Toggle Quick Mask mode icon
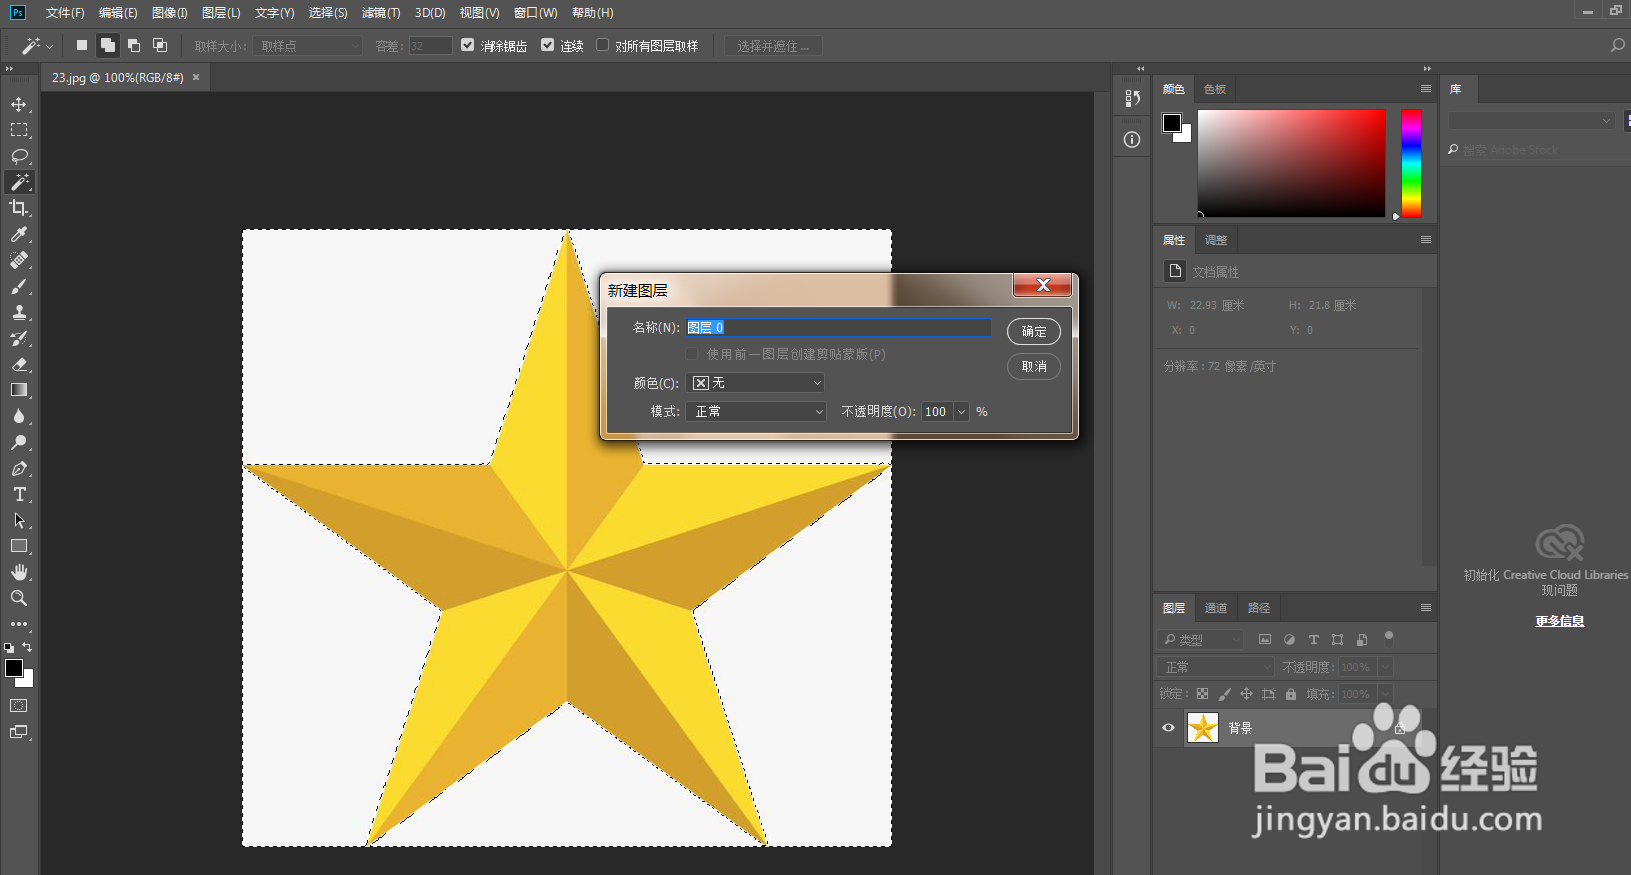The width and height of the screenshot is (1631, 875). click(19, 706)
